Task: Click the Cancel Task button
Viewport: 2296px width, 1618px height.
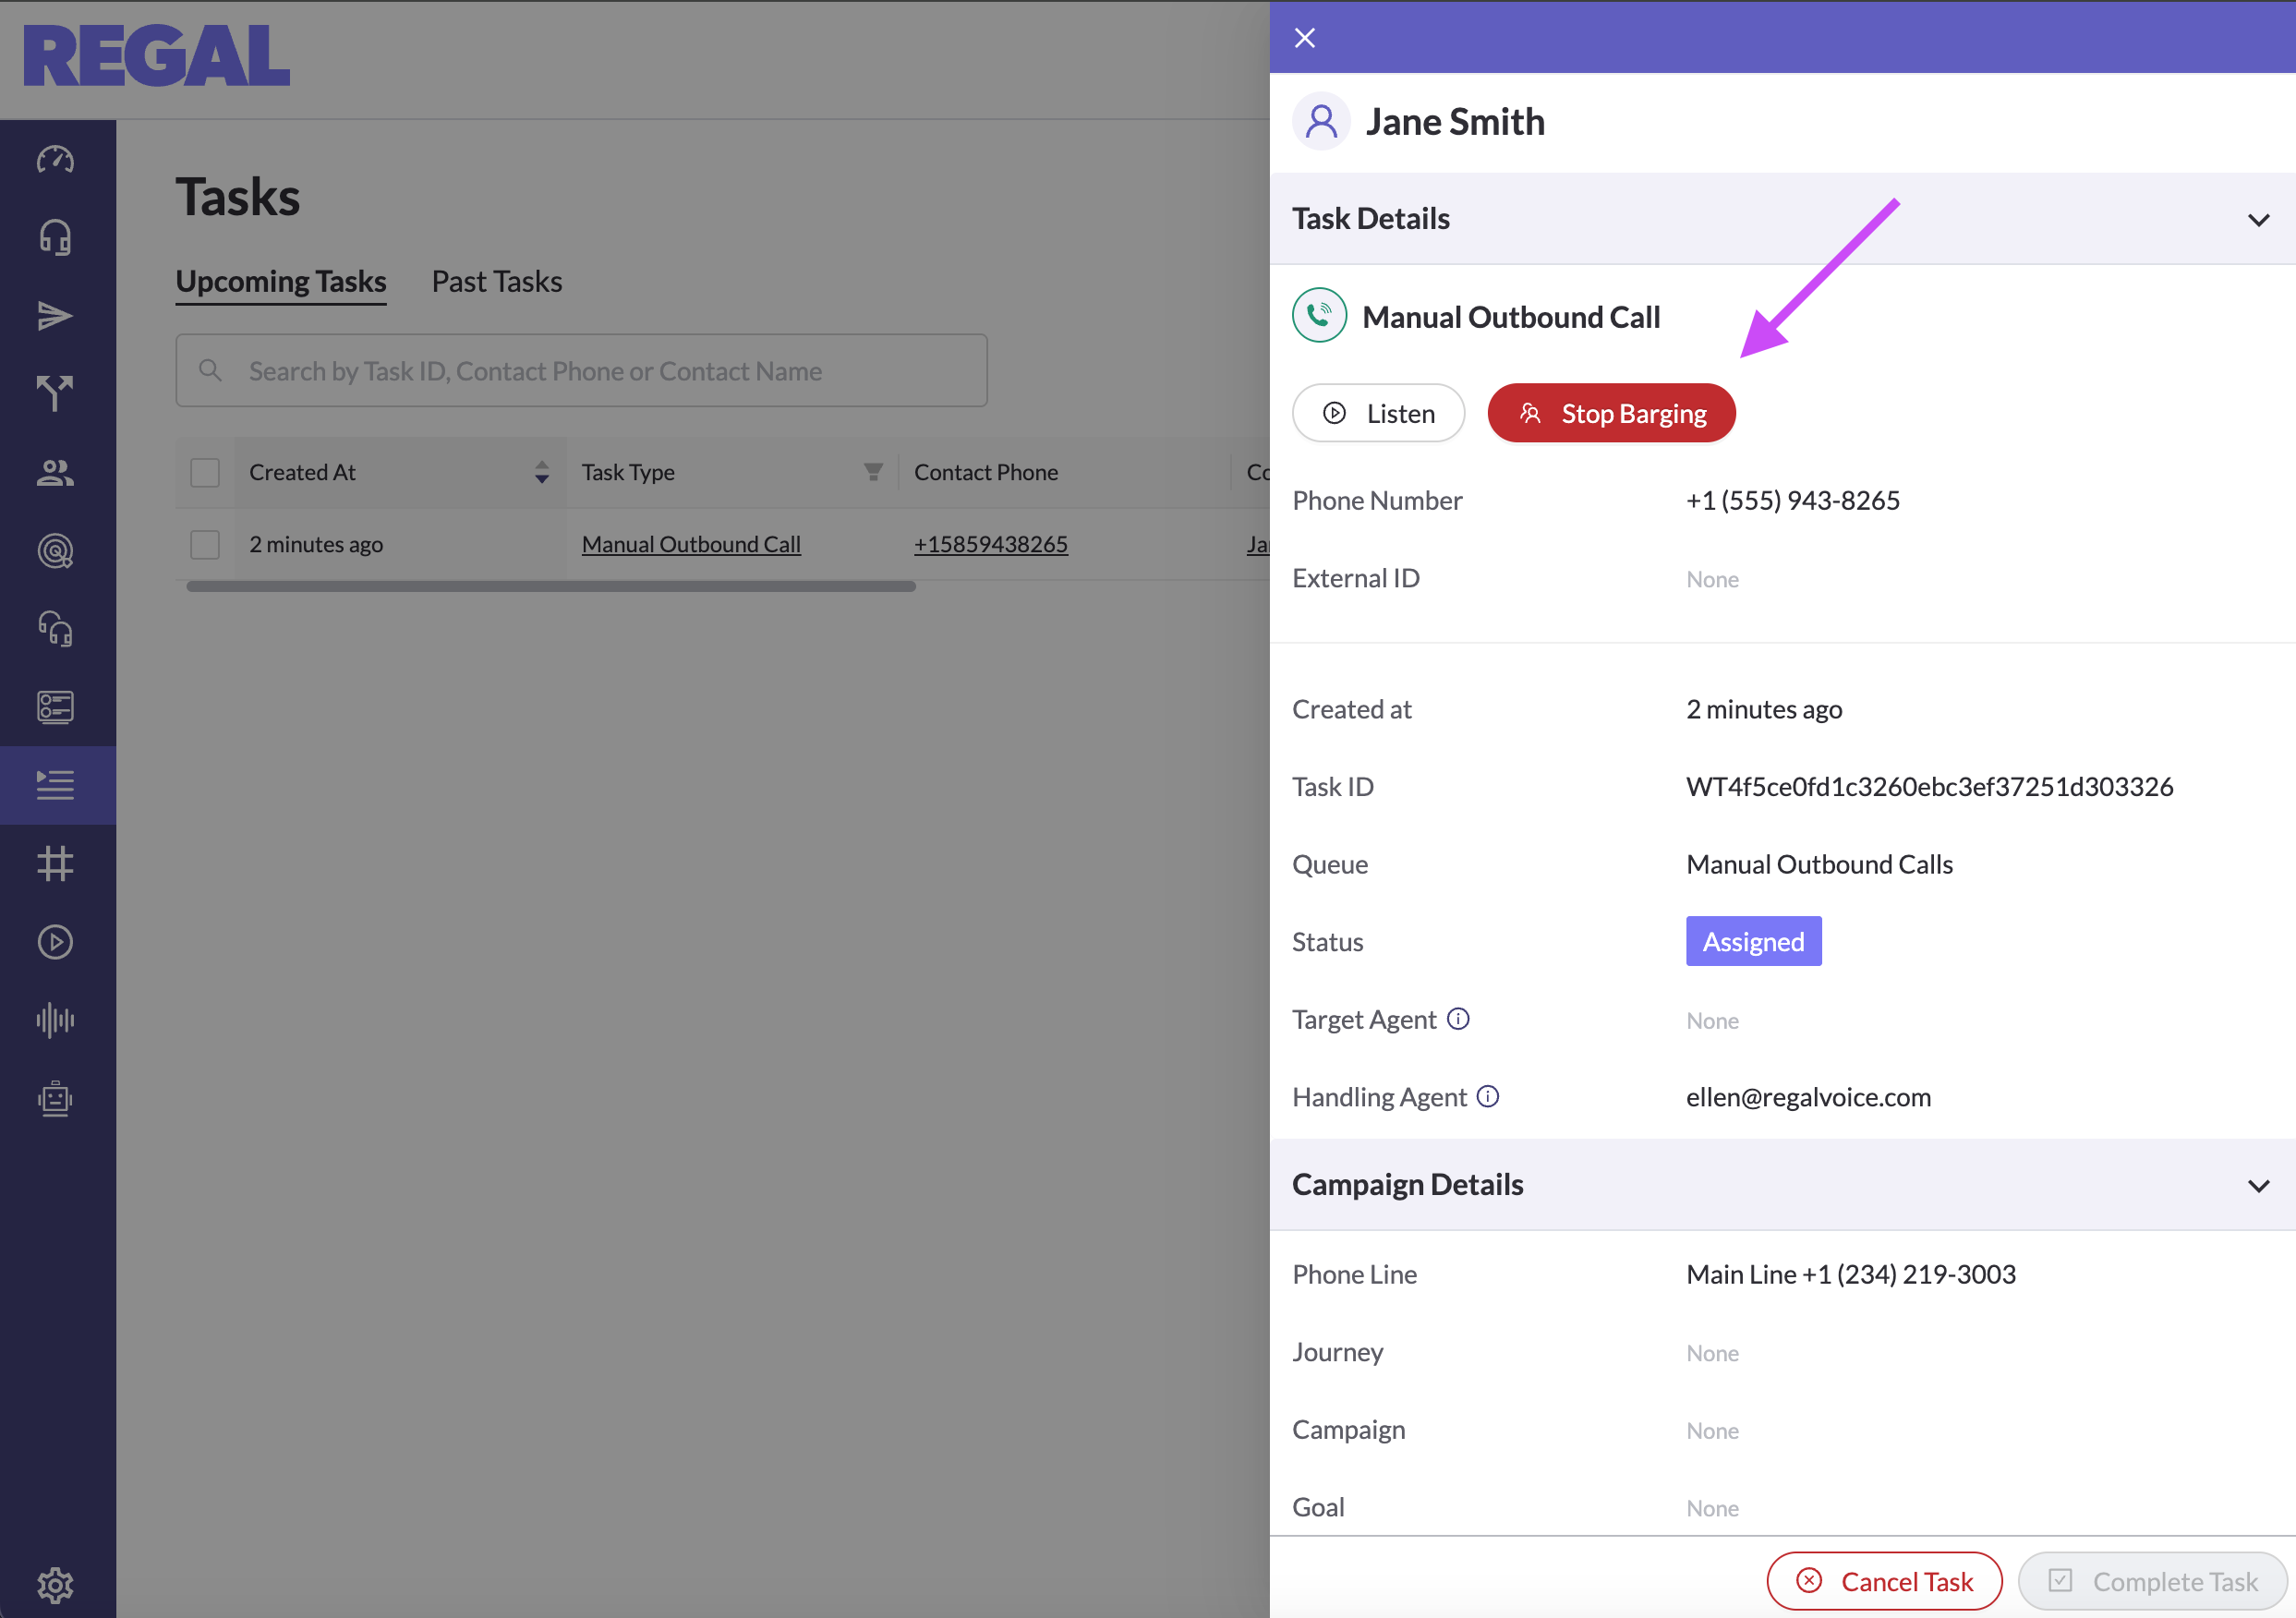Action: pos(1884,1581)
